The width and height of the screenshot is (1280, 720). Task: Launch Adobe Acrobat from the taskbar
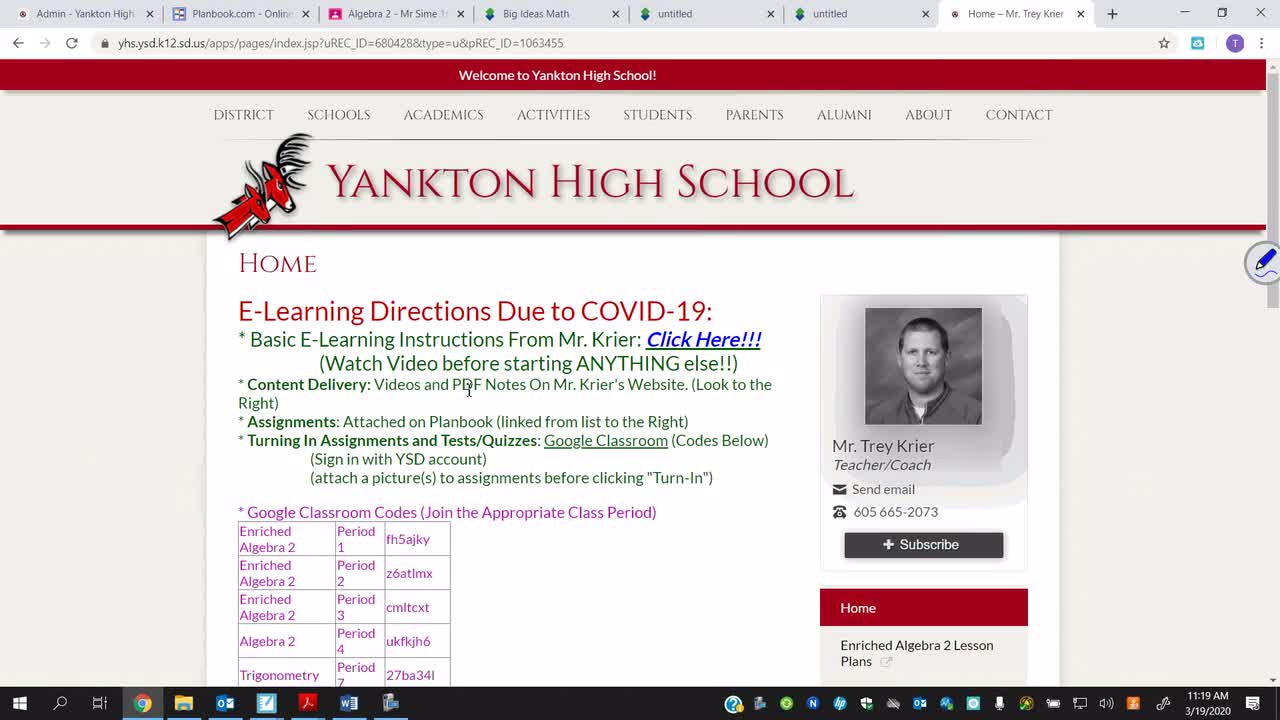[x=307, y=703]
